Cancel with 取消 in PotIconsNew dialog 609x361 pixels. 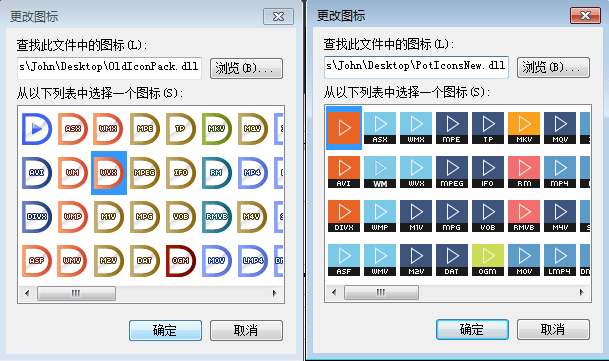553,330
